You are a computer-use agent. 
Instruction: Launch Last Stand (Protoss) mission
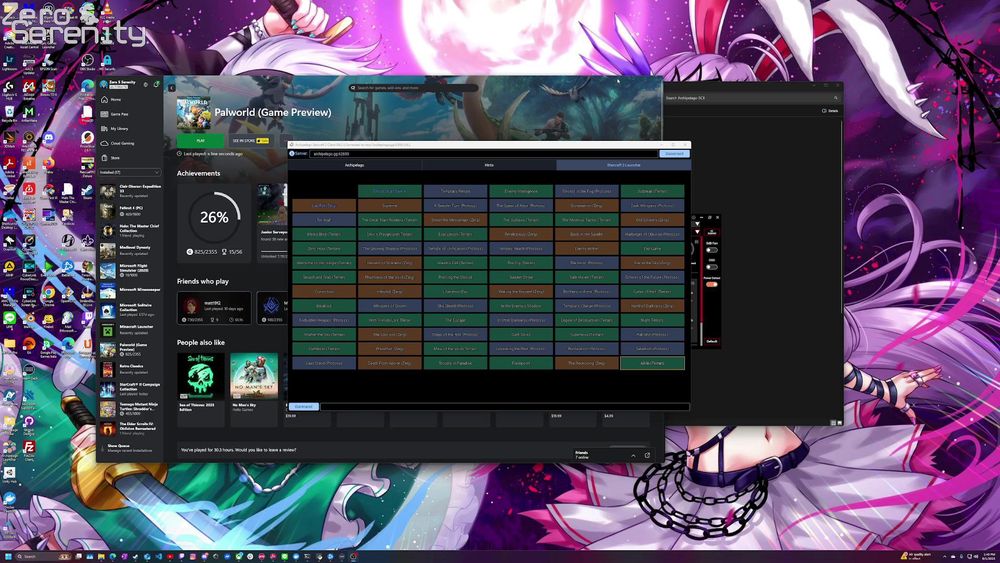[x=324, y=363]
